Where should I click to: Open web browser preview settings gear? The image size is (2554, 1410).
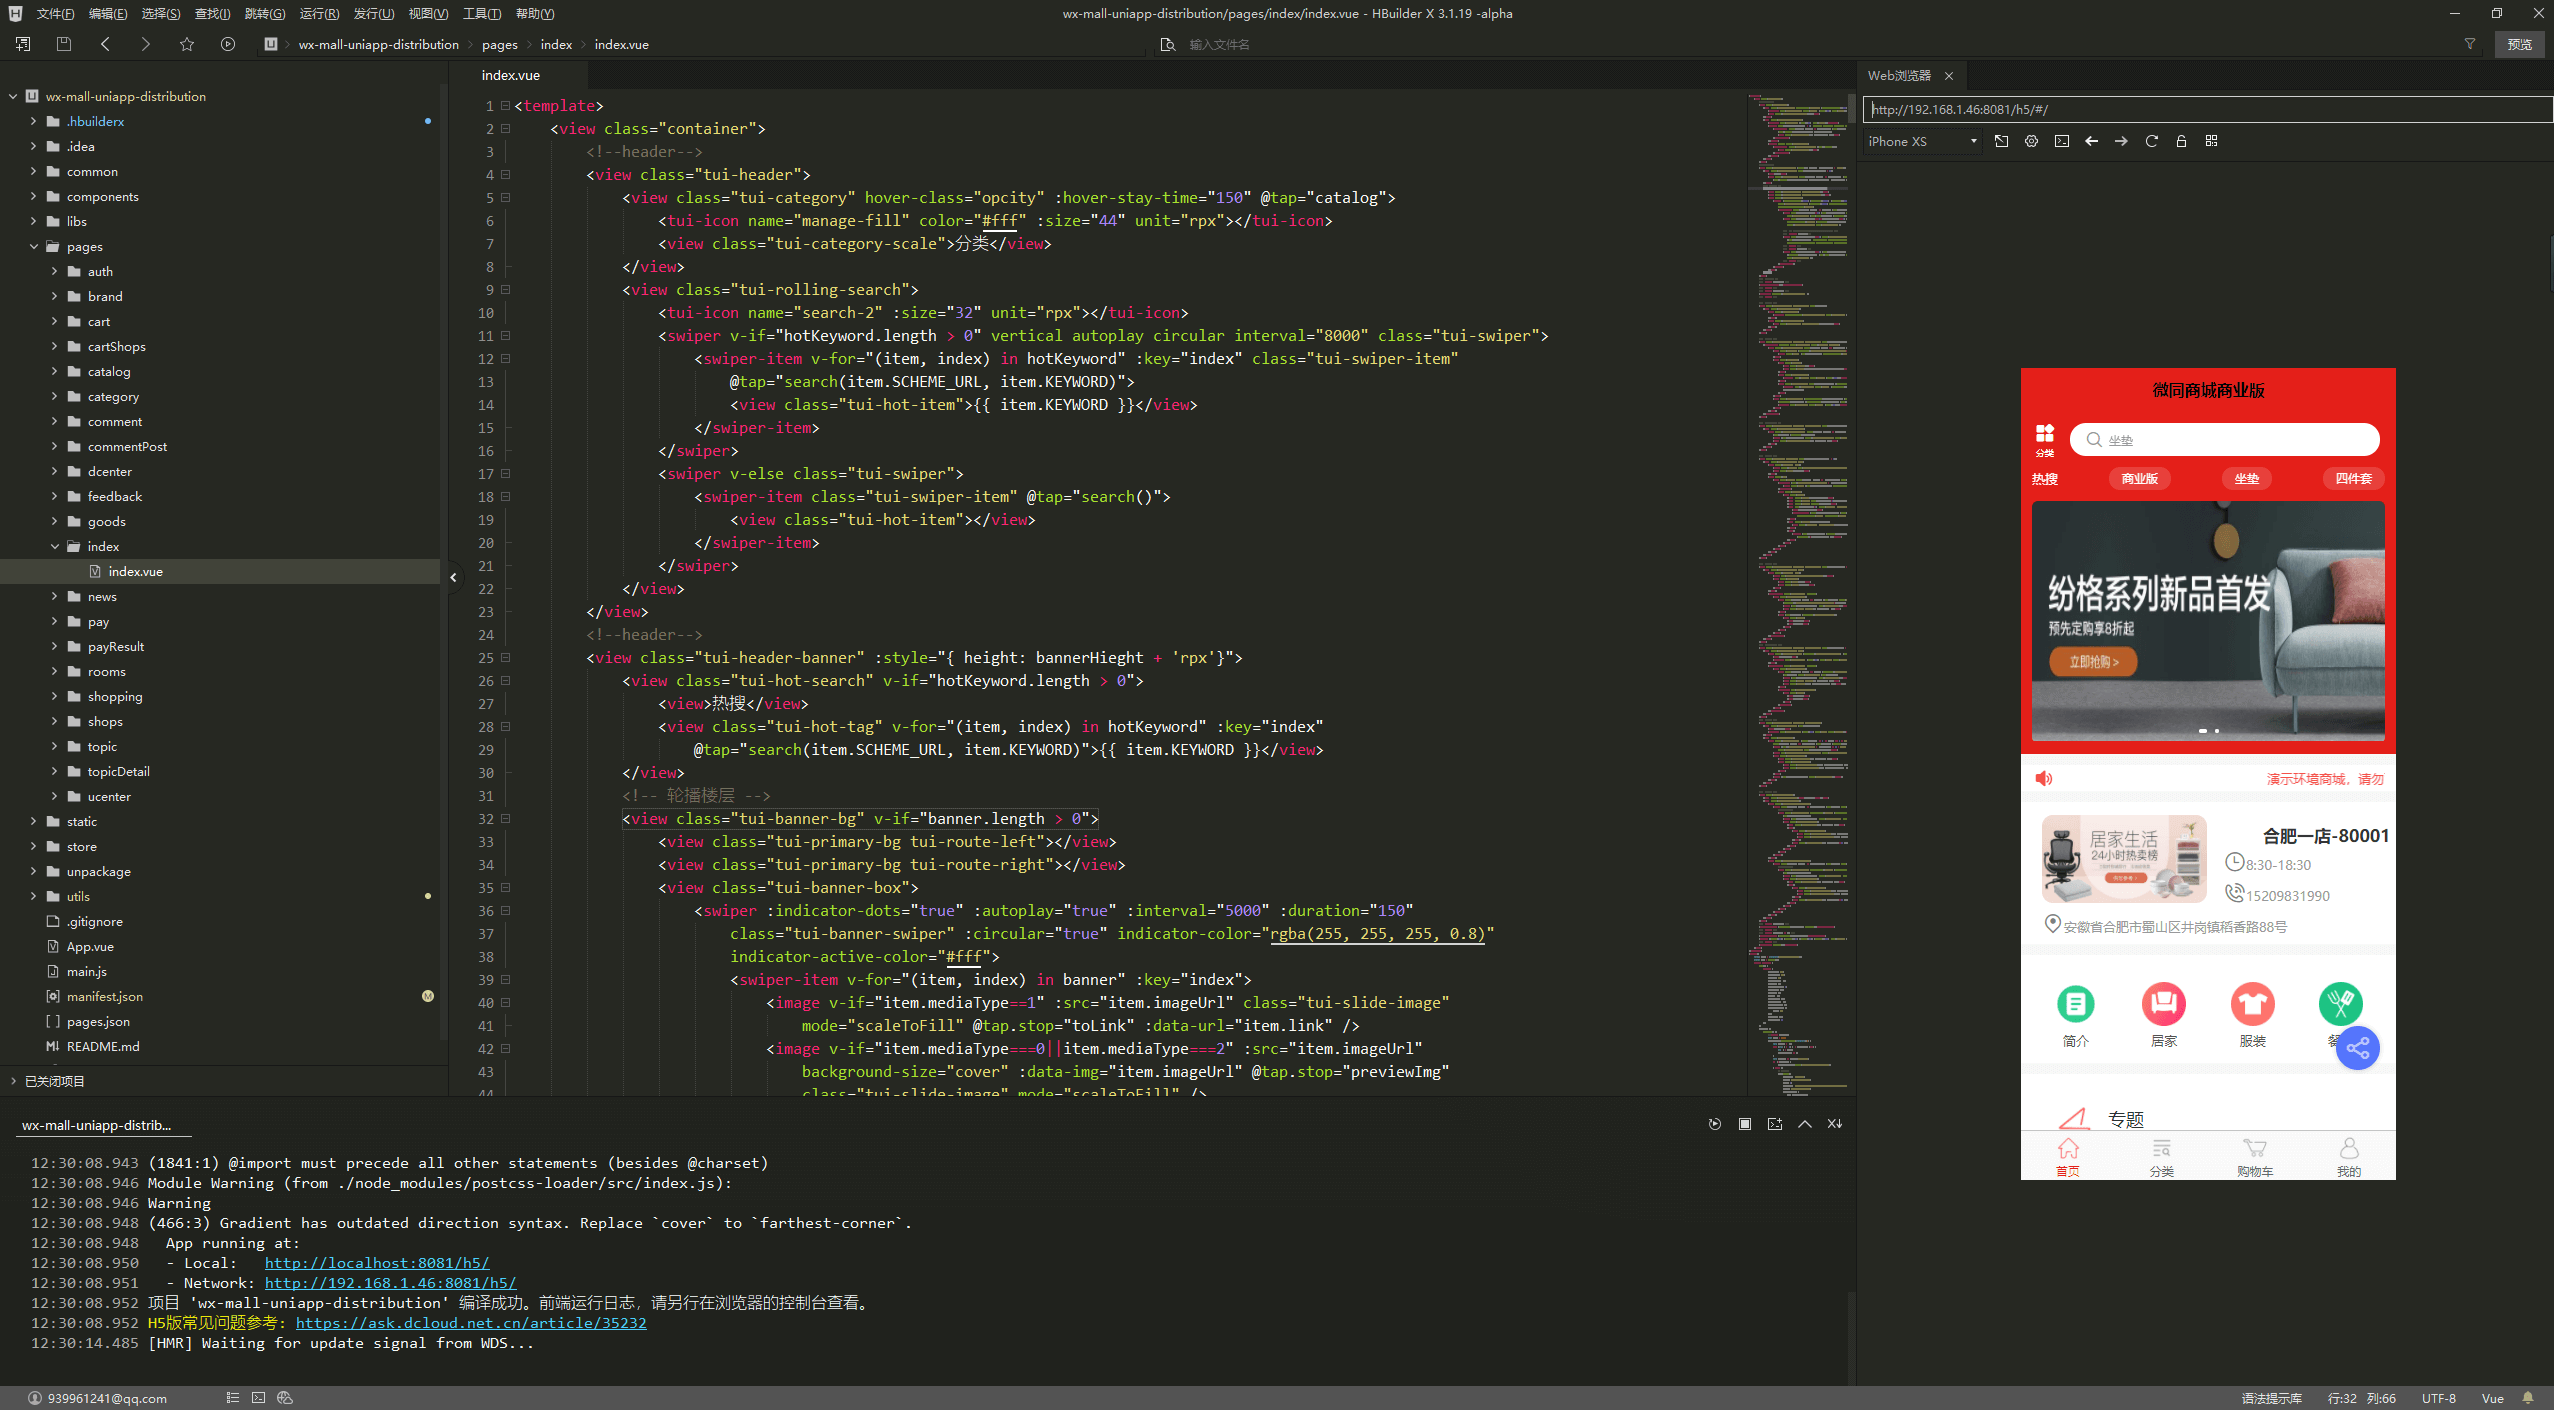2031,141
